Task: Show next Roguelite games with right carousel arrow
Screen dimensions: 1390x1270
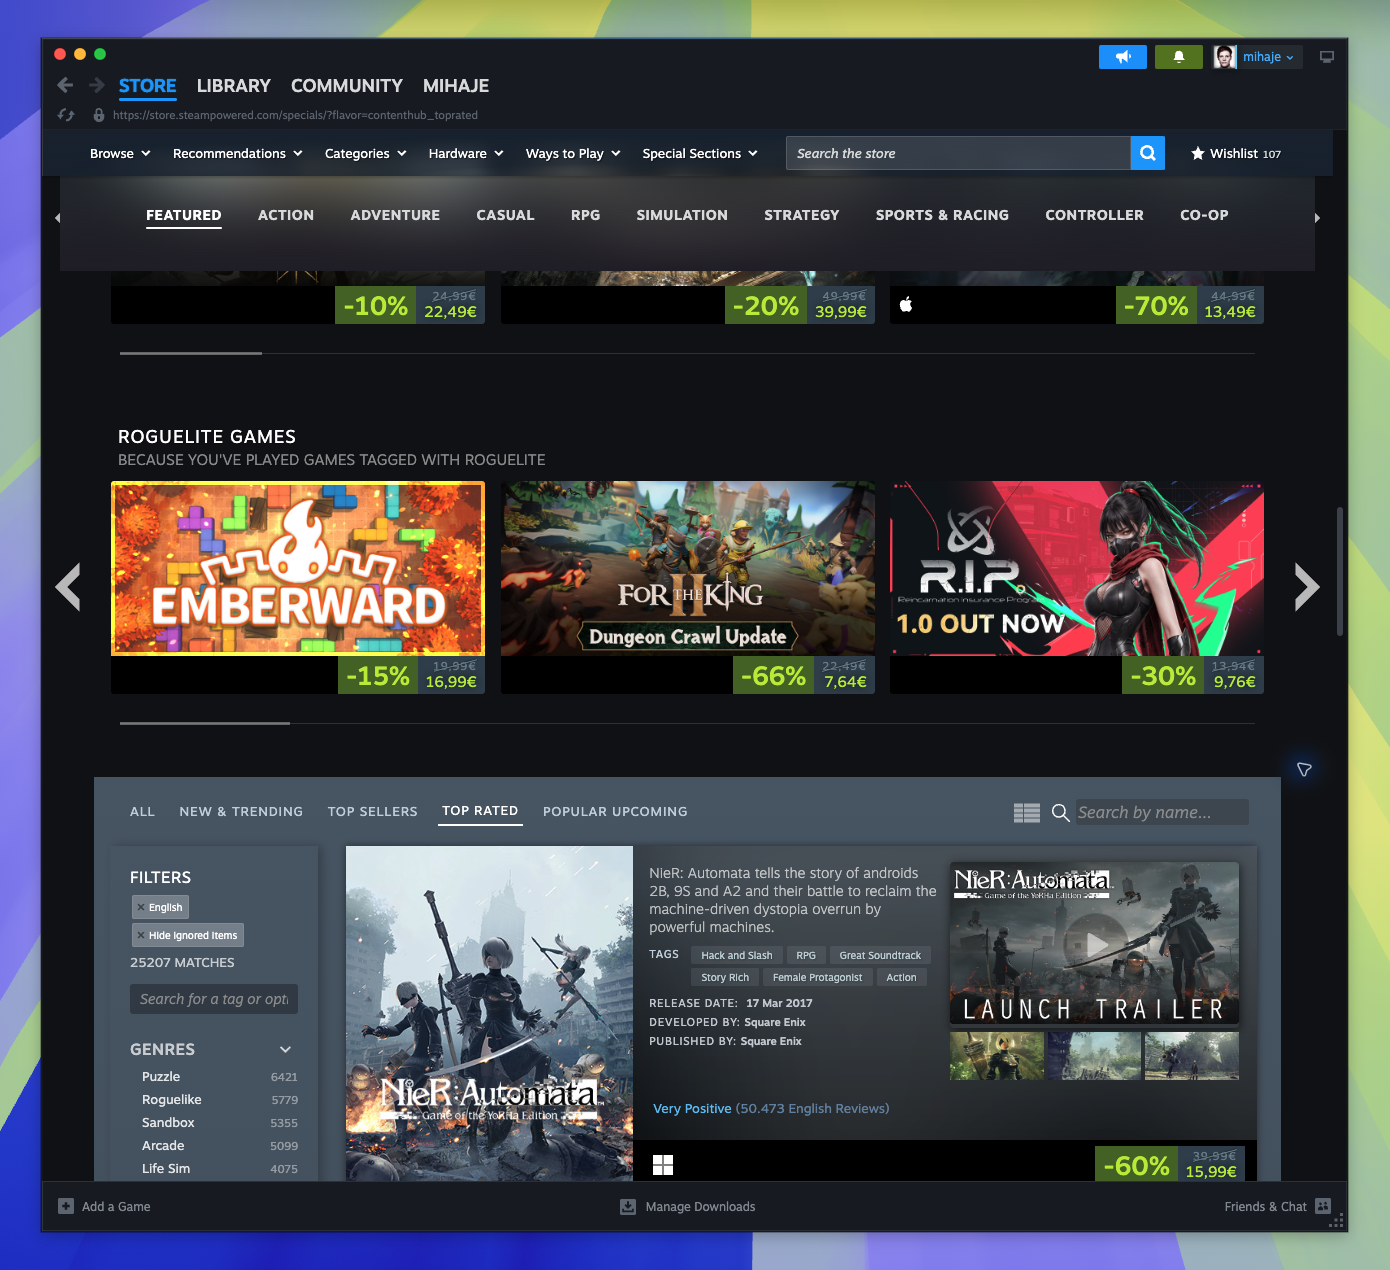Action: pos(1307,587)
